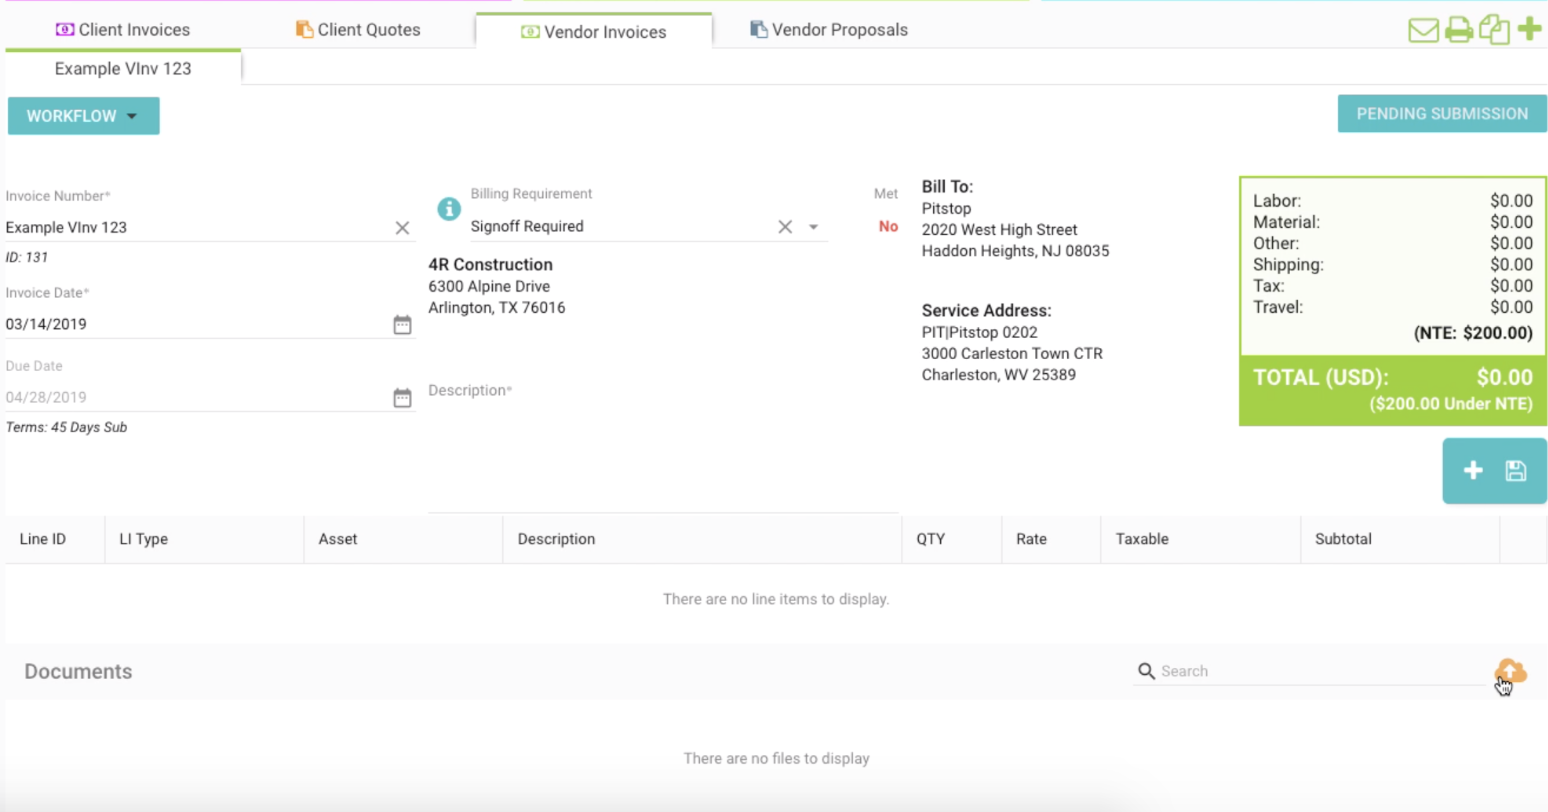Switch to the Client Invoices tab

point(122,30)
